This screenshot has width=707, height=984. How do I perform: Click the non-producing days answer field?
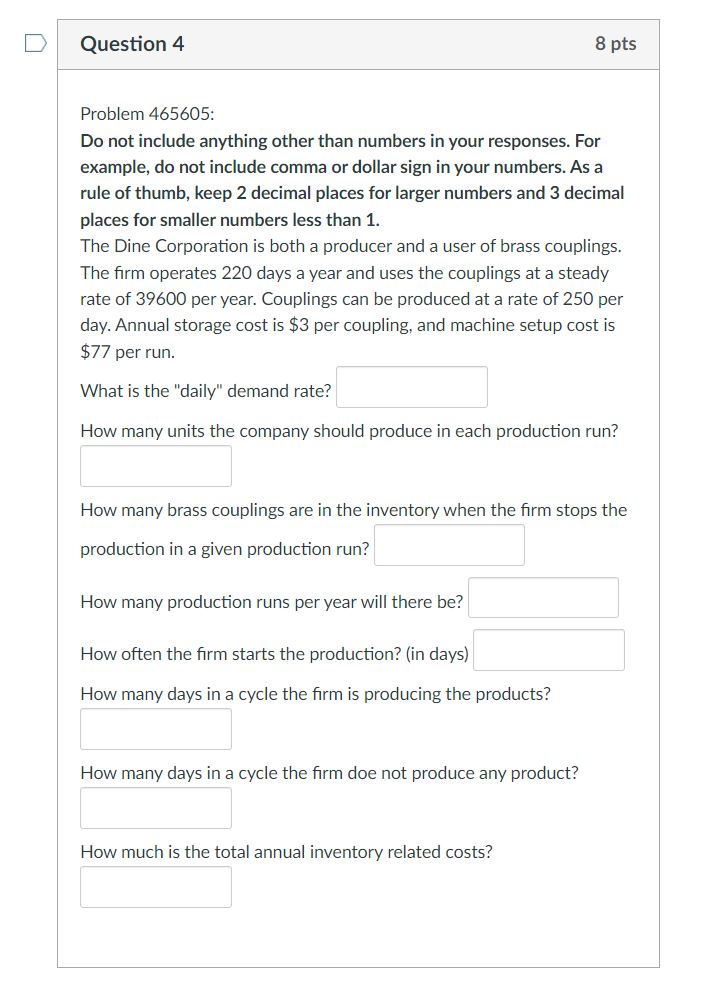point(155,807)
